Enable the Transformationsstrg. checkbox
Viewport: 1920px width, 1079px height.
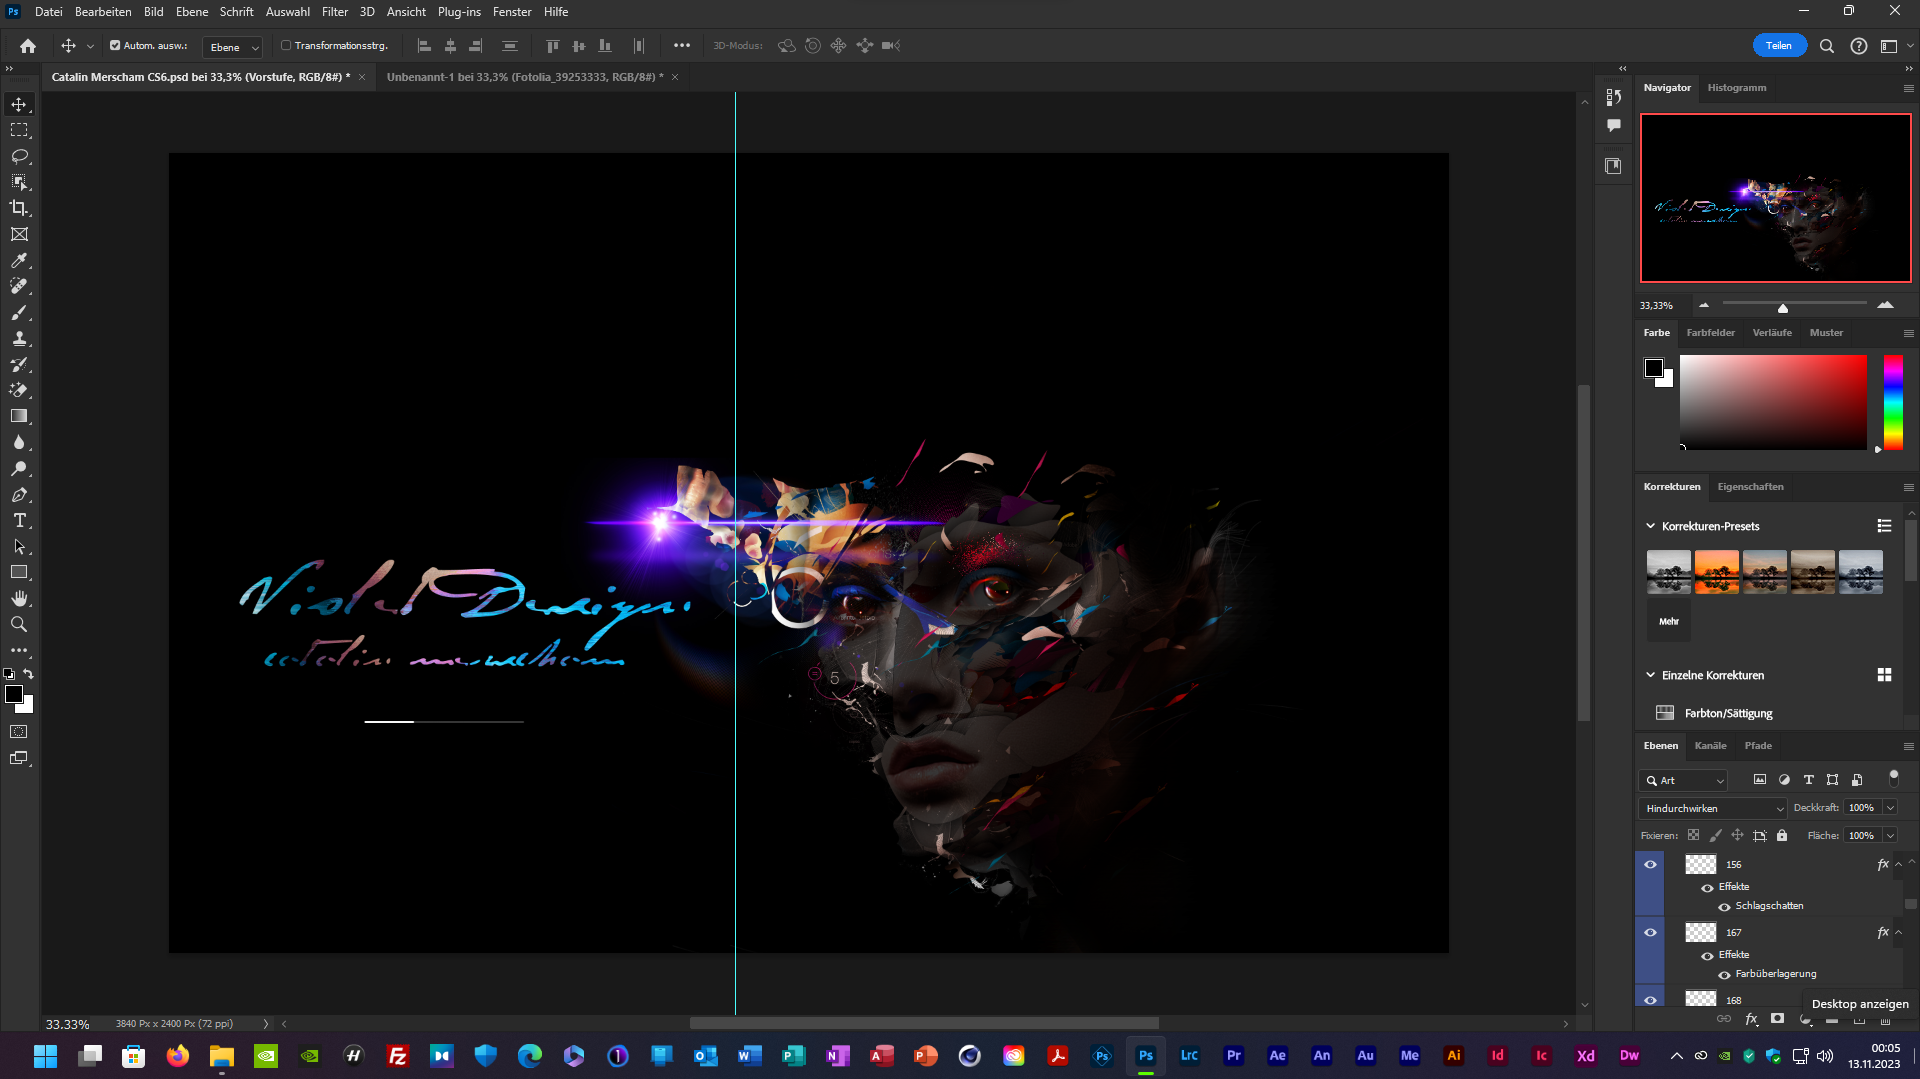[x=286, y=46]
